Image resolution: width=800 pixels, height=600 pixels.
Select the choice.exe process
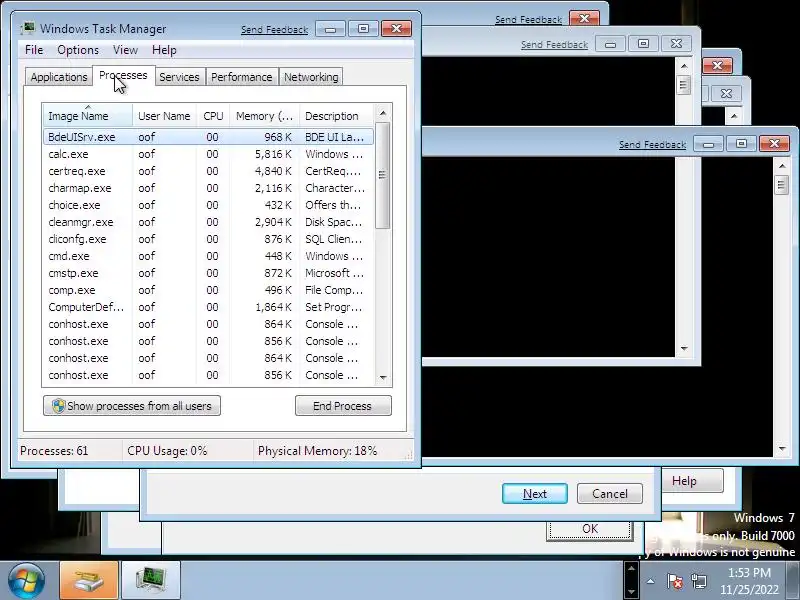coord(208,205)
